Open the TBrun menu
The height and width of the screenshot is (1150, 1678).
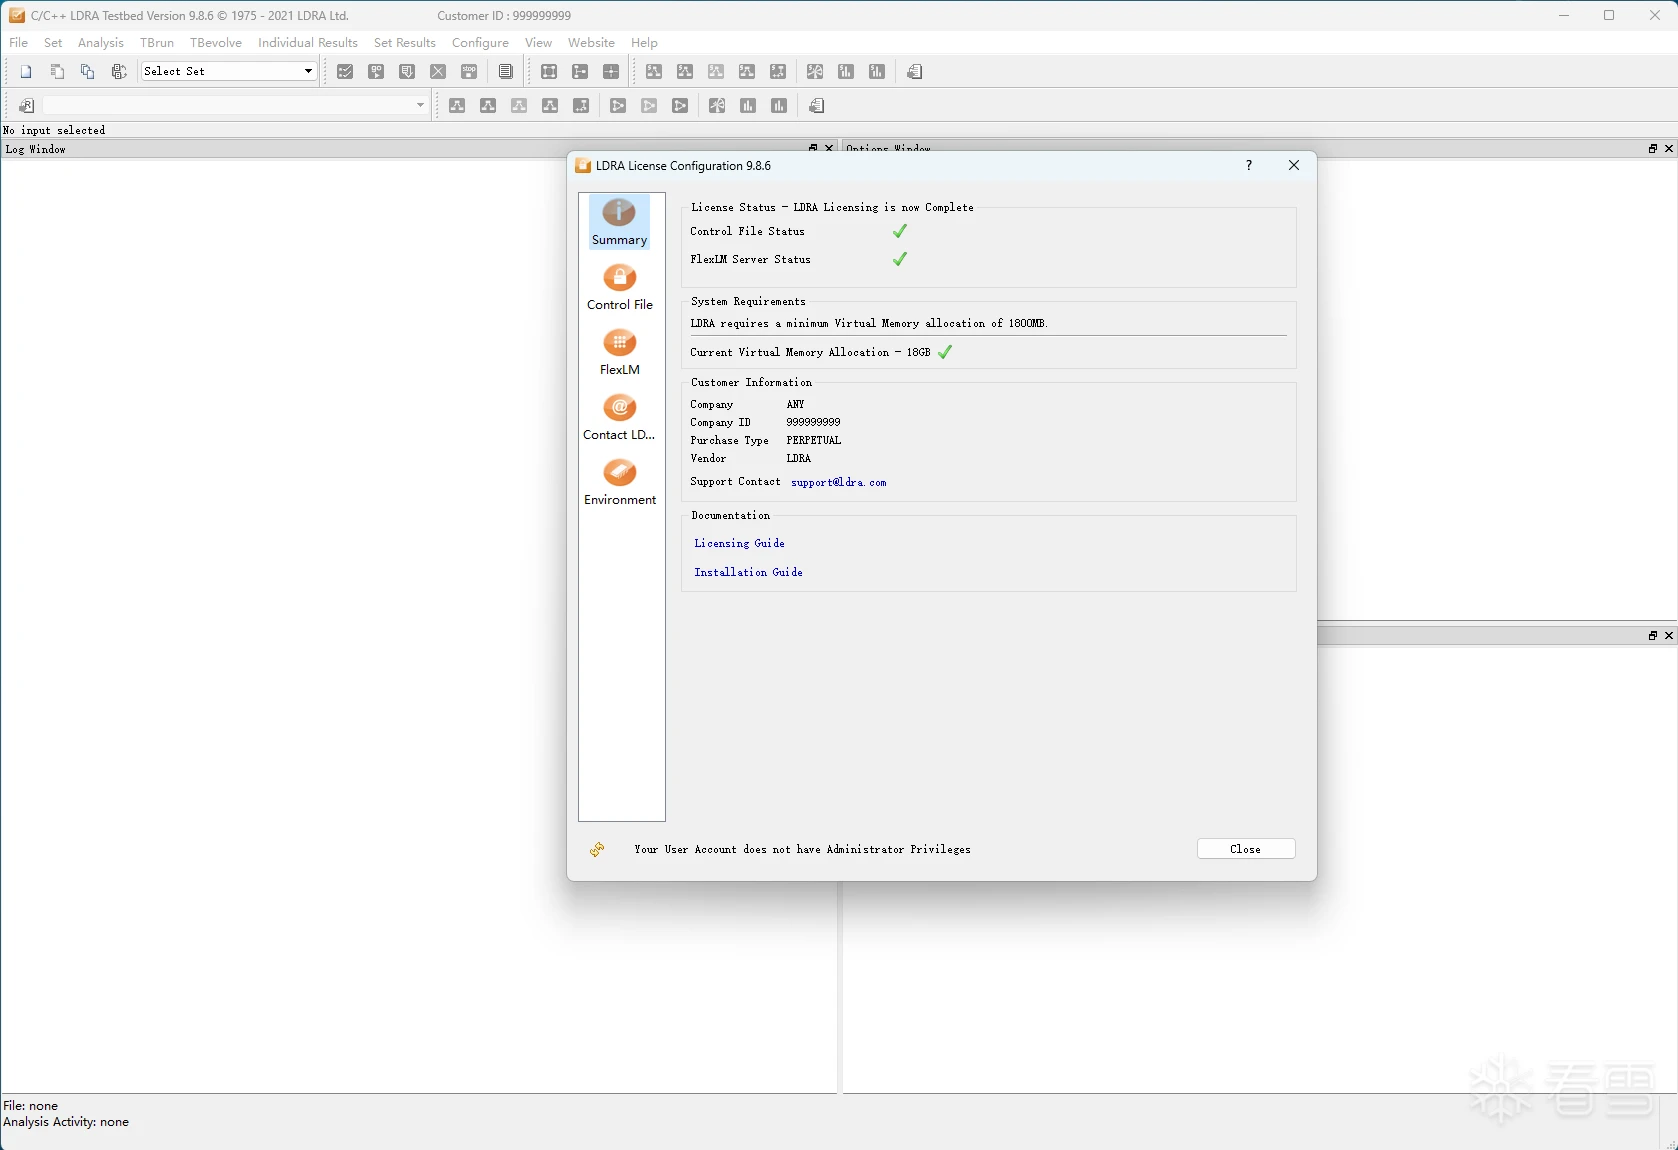tap(157, 43)
